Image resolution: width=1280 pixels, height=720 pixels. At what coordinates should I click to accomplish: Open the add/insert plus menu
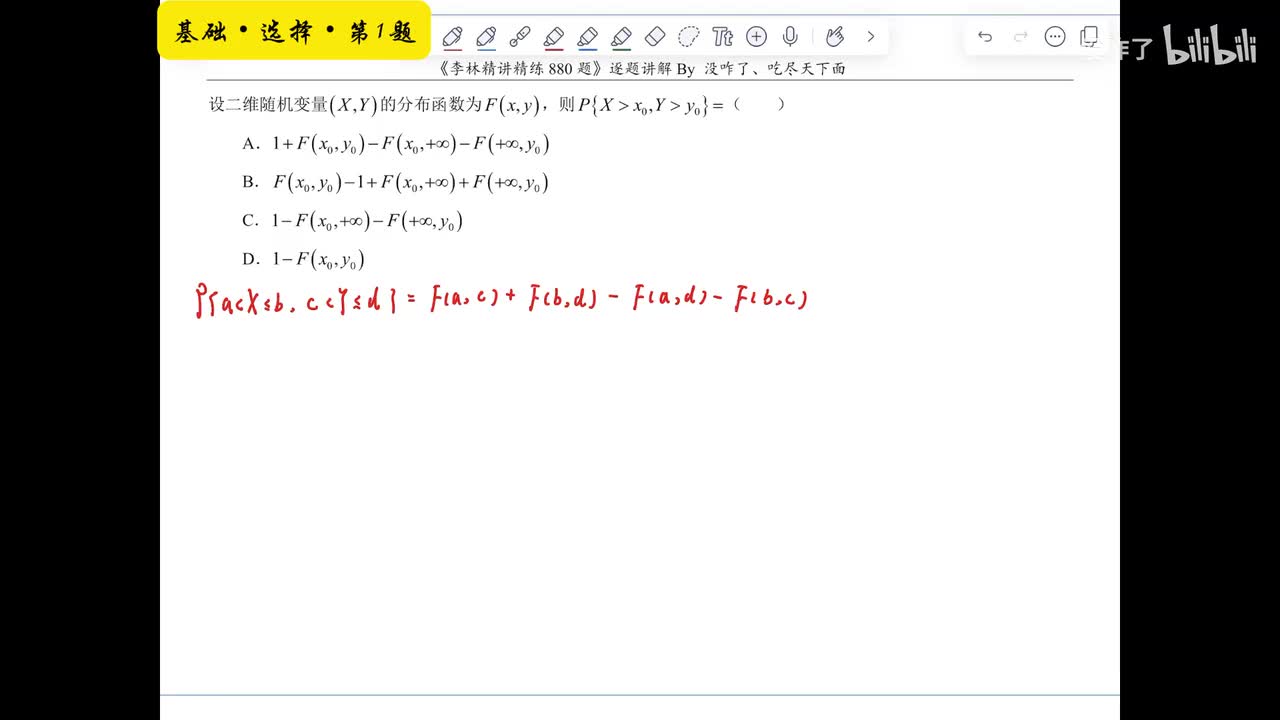[757, 37]
